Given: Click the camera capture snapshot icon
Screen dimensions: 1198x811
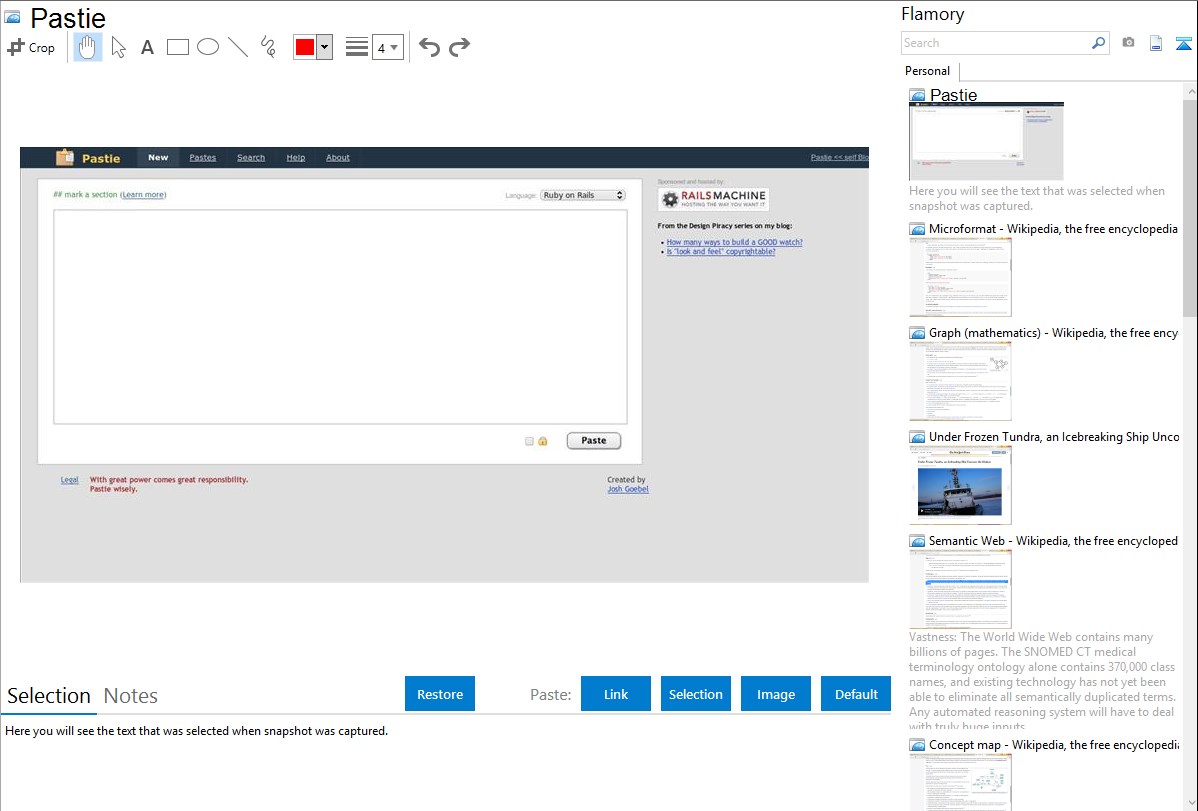Looking at the screenshot, I should pyautogui.click(x=1128, y=43).
